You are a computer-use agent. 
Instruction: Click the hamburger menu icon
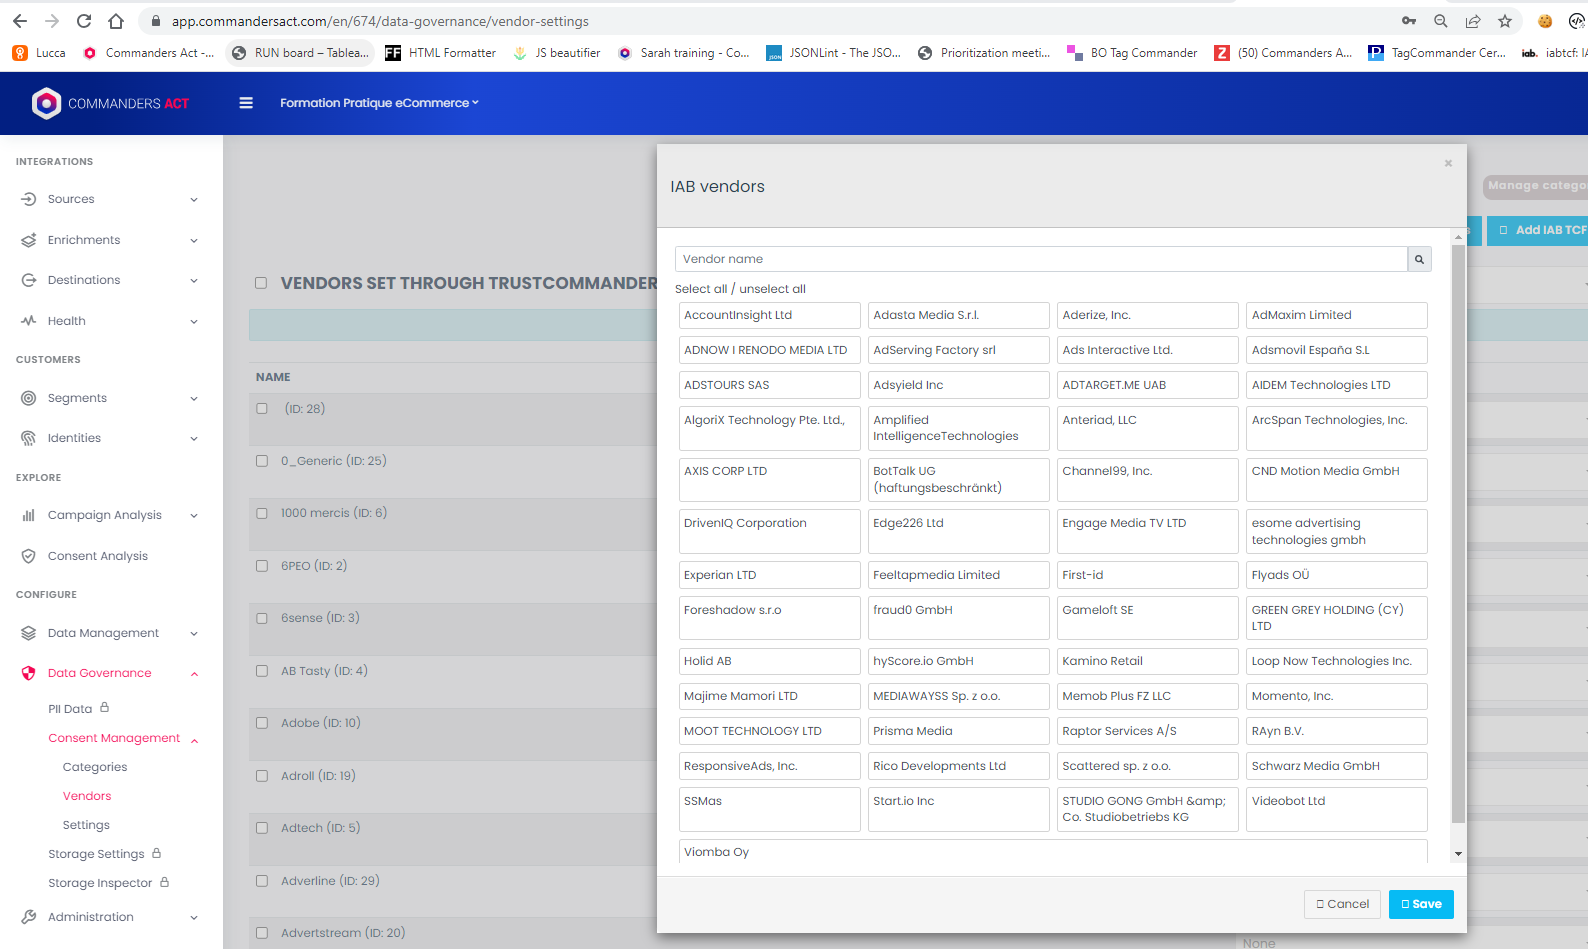pos(246,103)
